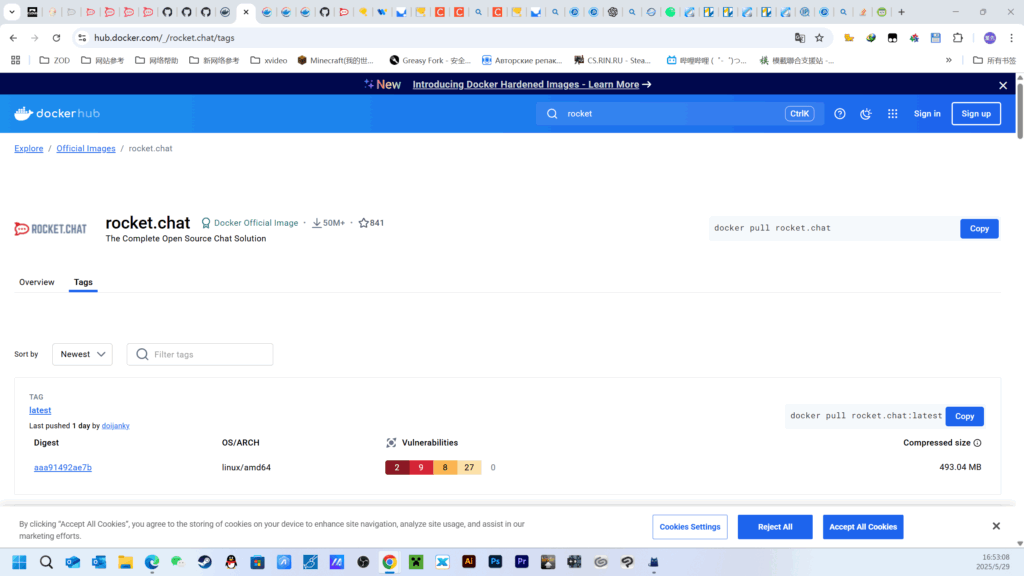The width and height of the screenshot is (1024, 576).
Task: Open the Minecraft bookmark
Action: pyautogui.click(x=336, y=60)
